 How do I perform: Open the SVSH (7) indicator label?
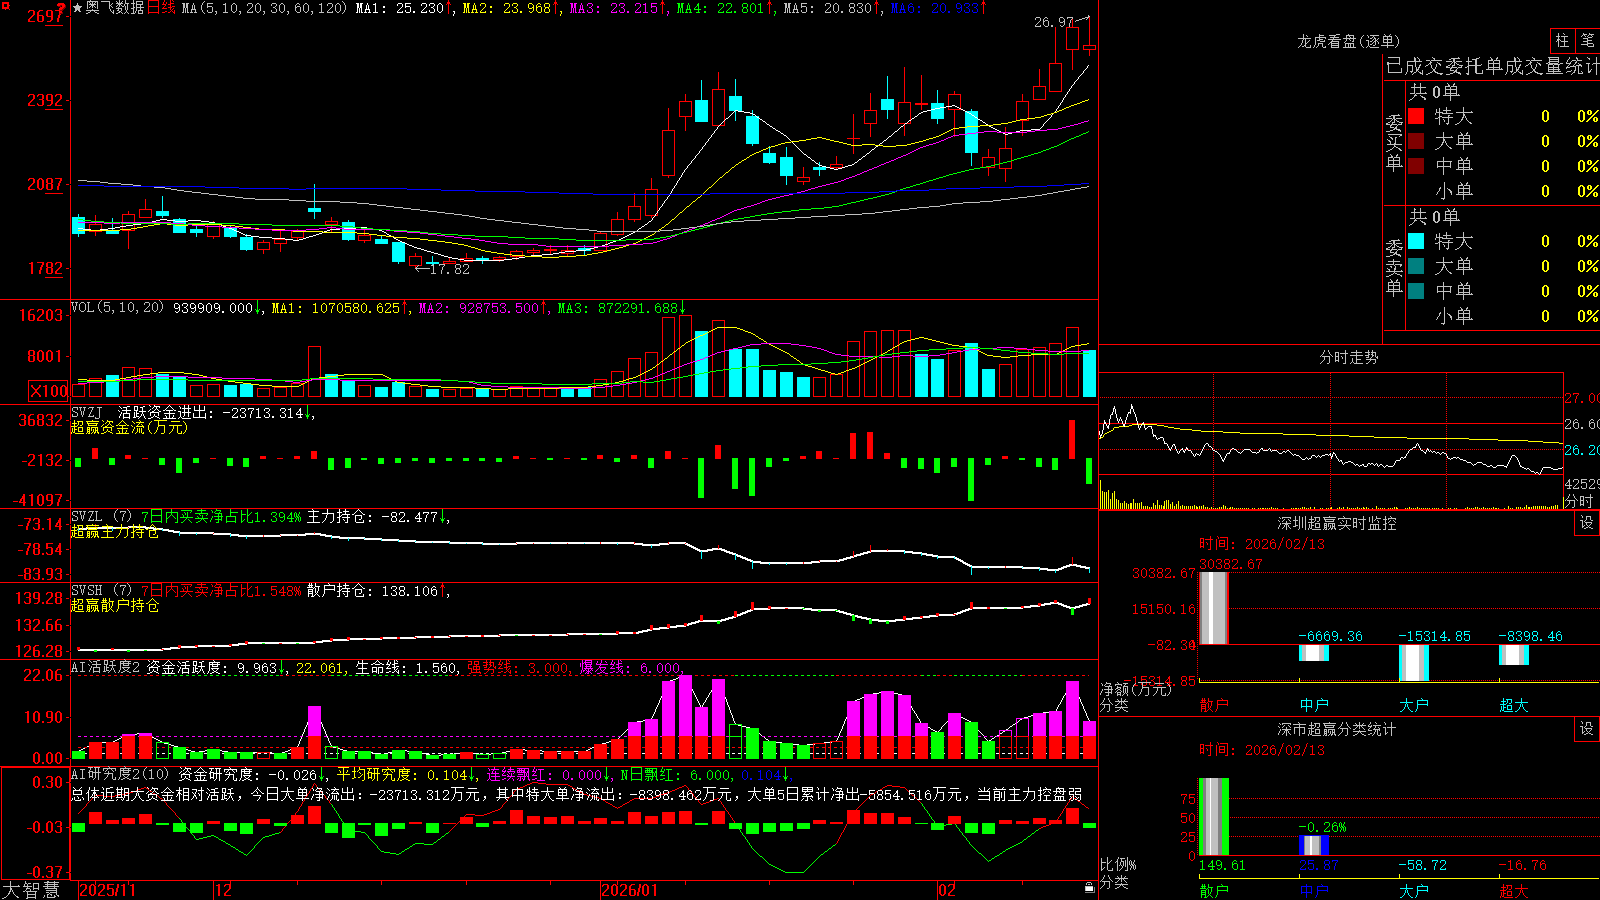(x=102, y=591)
